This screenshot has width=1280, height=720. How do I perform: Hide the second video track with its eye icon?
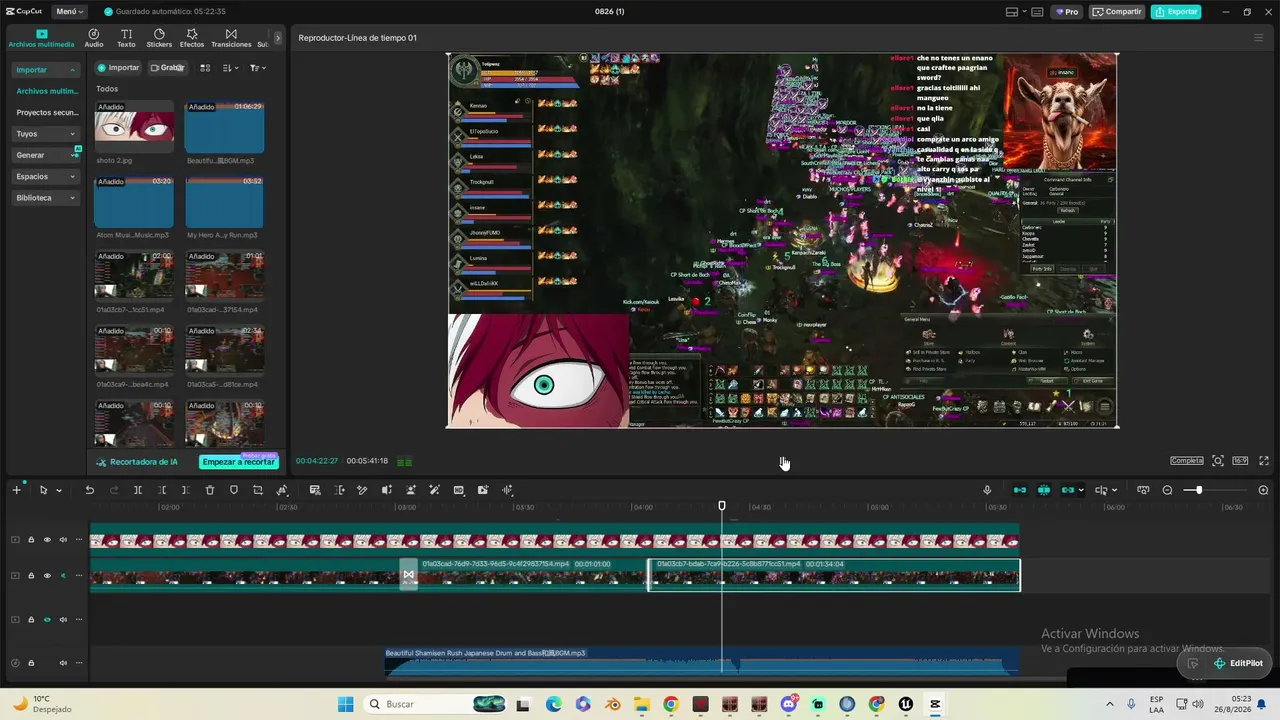click(46, 575)
